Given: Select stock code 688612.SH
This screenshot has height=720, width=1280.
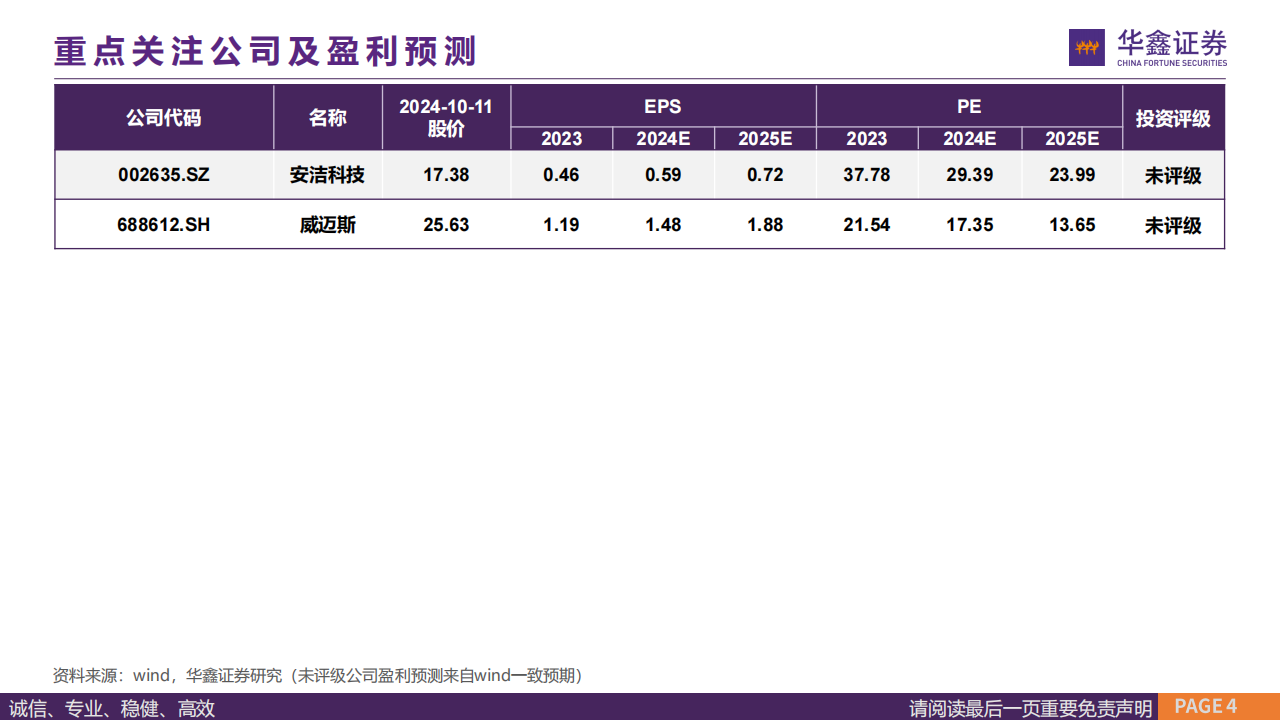Looking at the screenshot, I should (164, 225).
